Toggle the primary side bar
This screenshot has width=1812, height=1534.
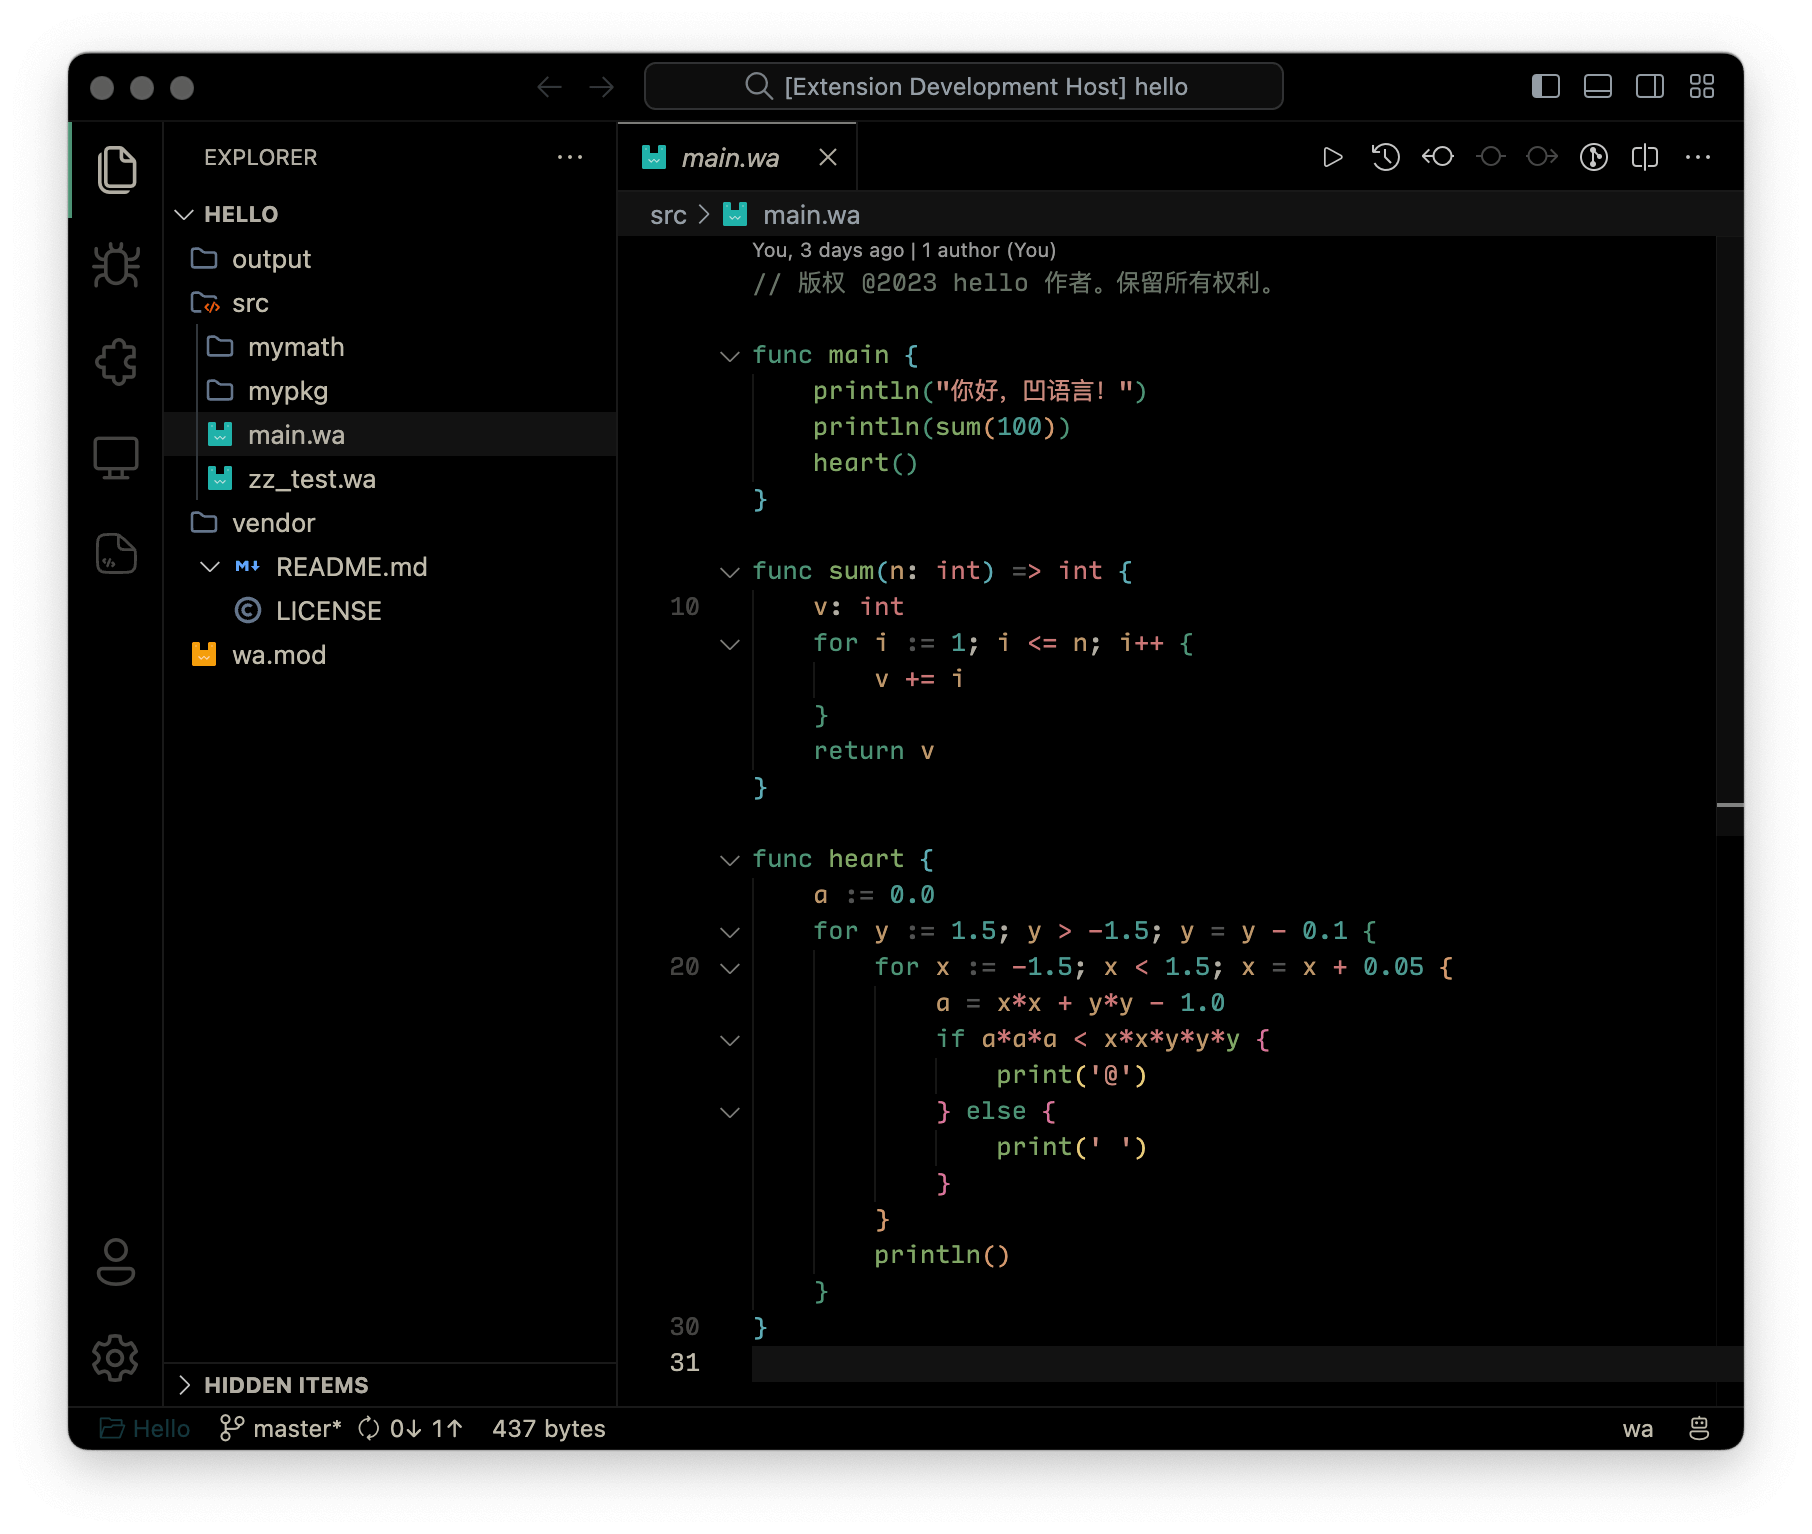1545,87
